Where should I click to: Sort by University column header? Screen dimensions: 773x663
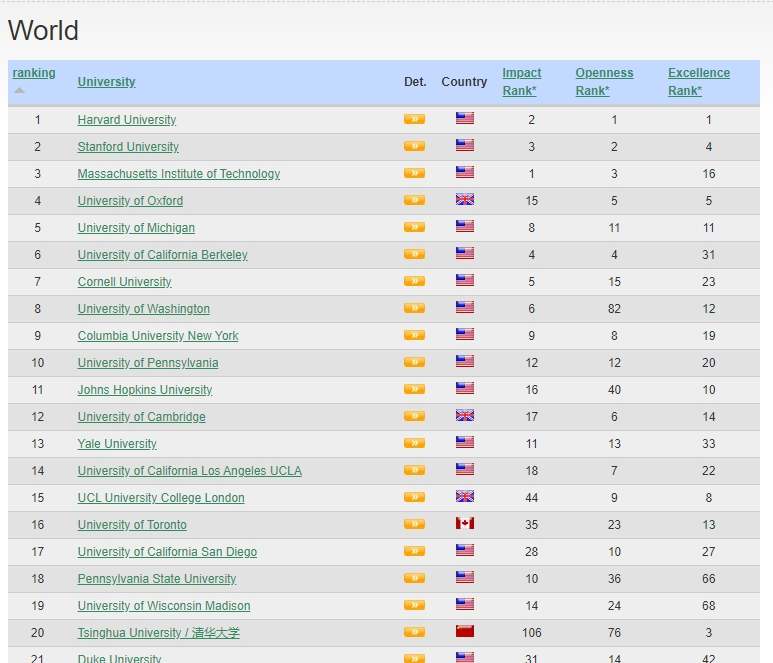coord(106,82)
